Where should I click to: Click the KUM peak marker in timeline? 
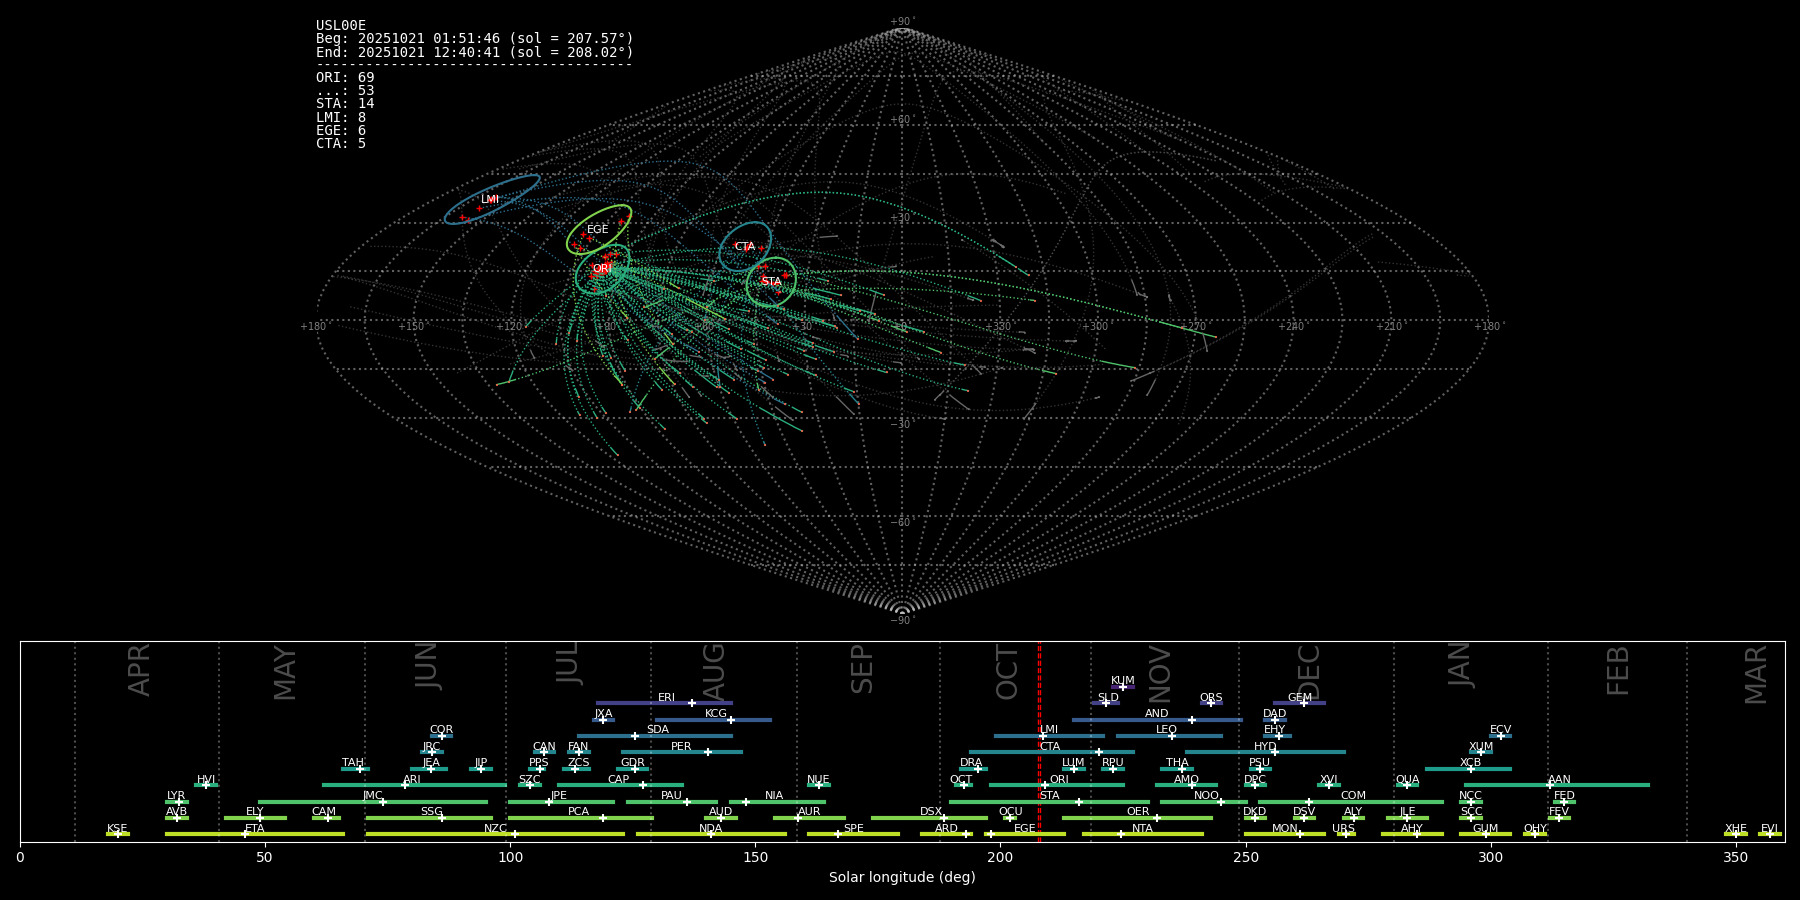[x=1123, y=687]
